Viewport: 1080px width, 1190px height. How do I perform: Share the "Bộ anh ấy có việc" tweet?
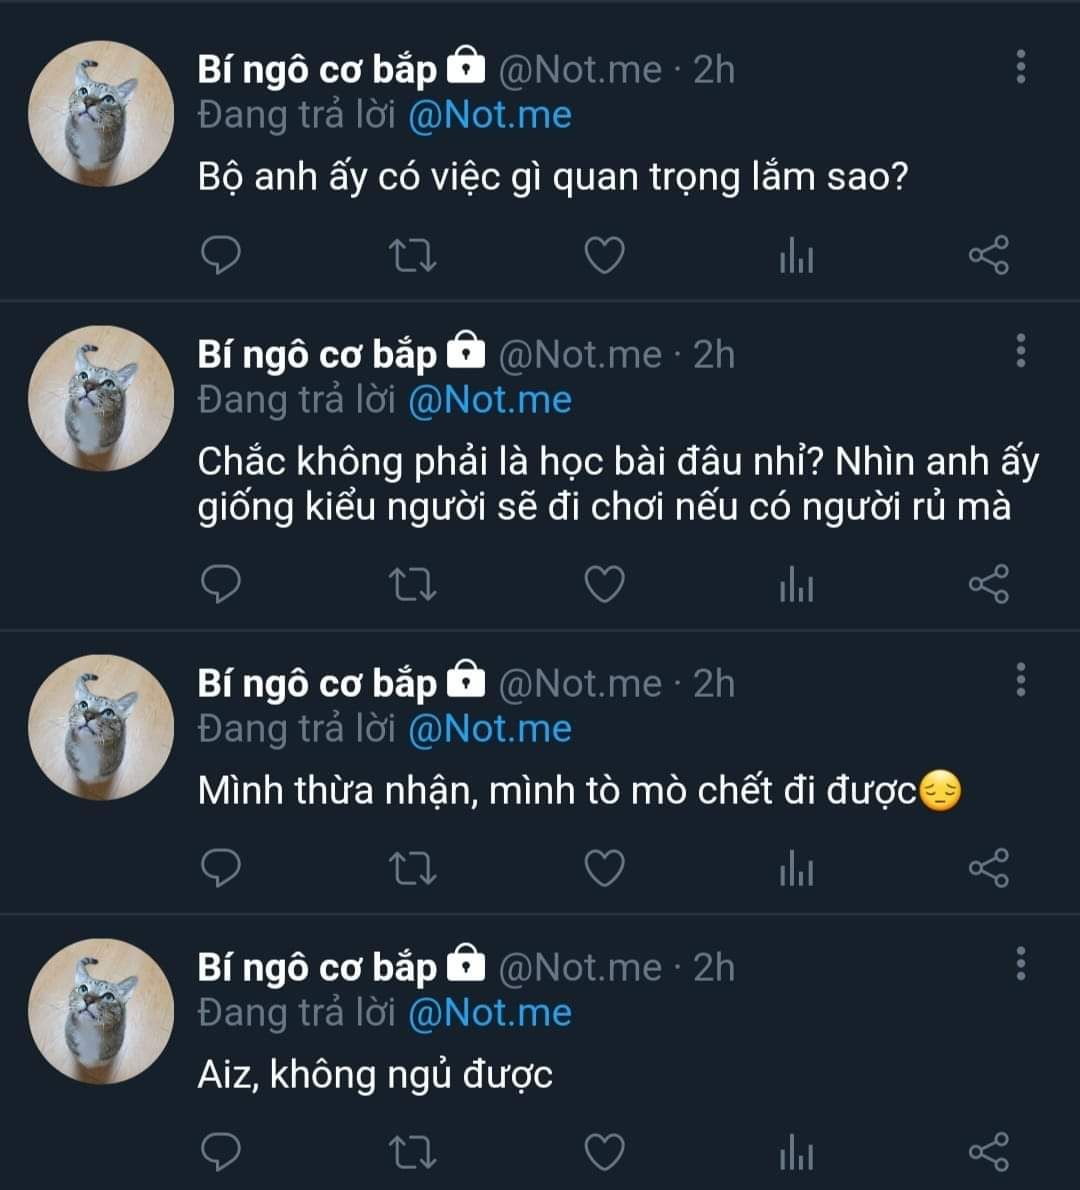tap(989, 256)
